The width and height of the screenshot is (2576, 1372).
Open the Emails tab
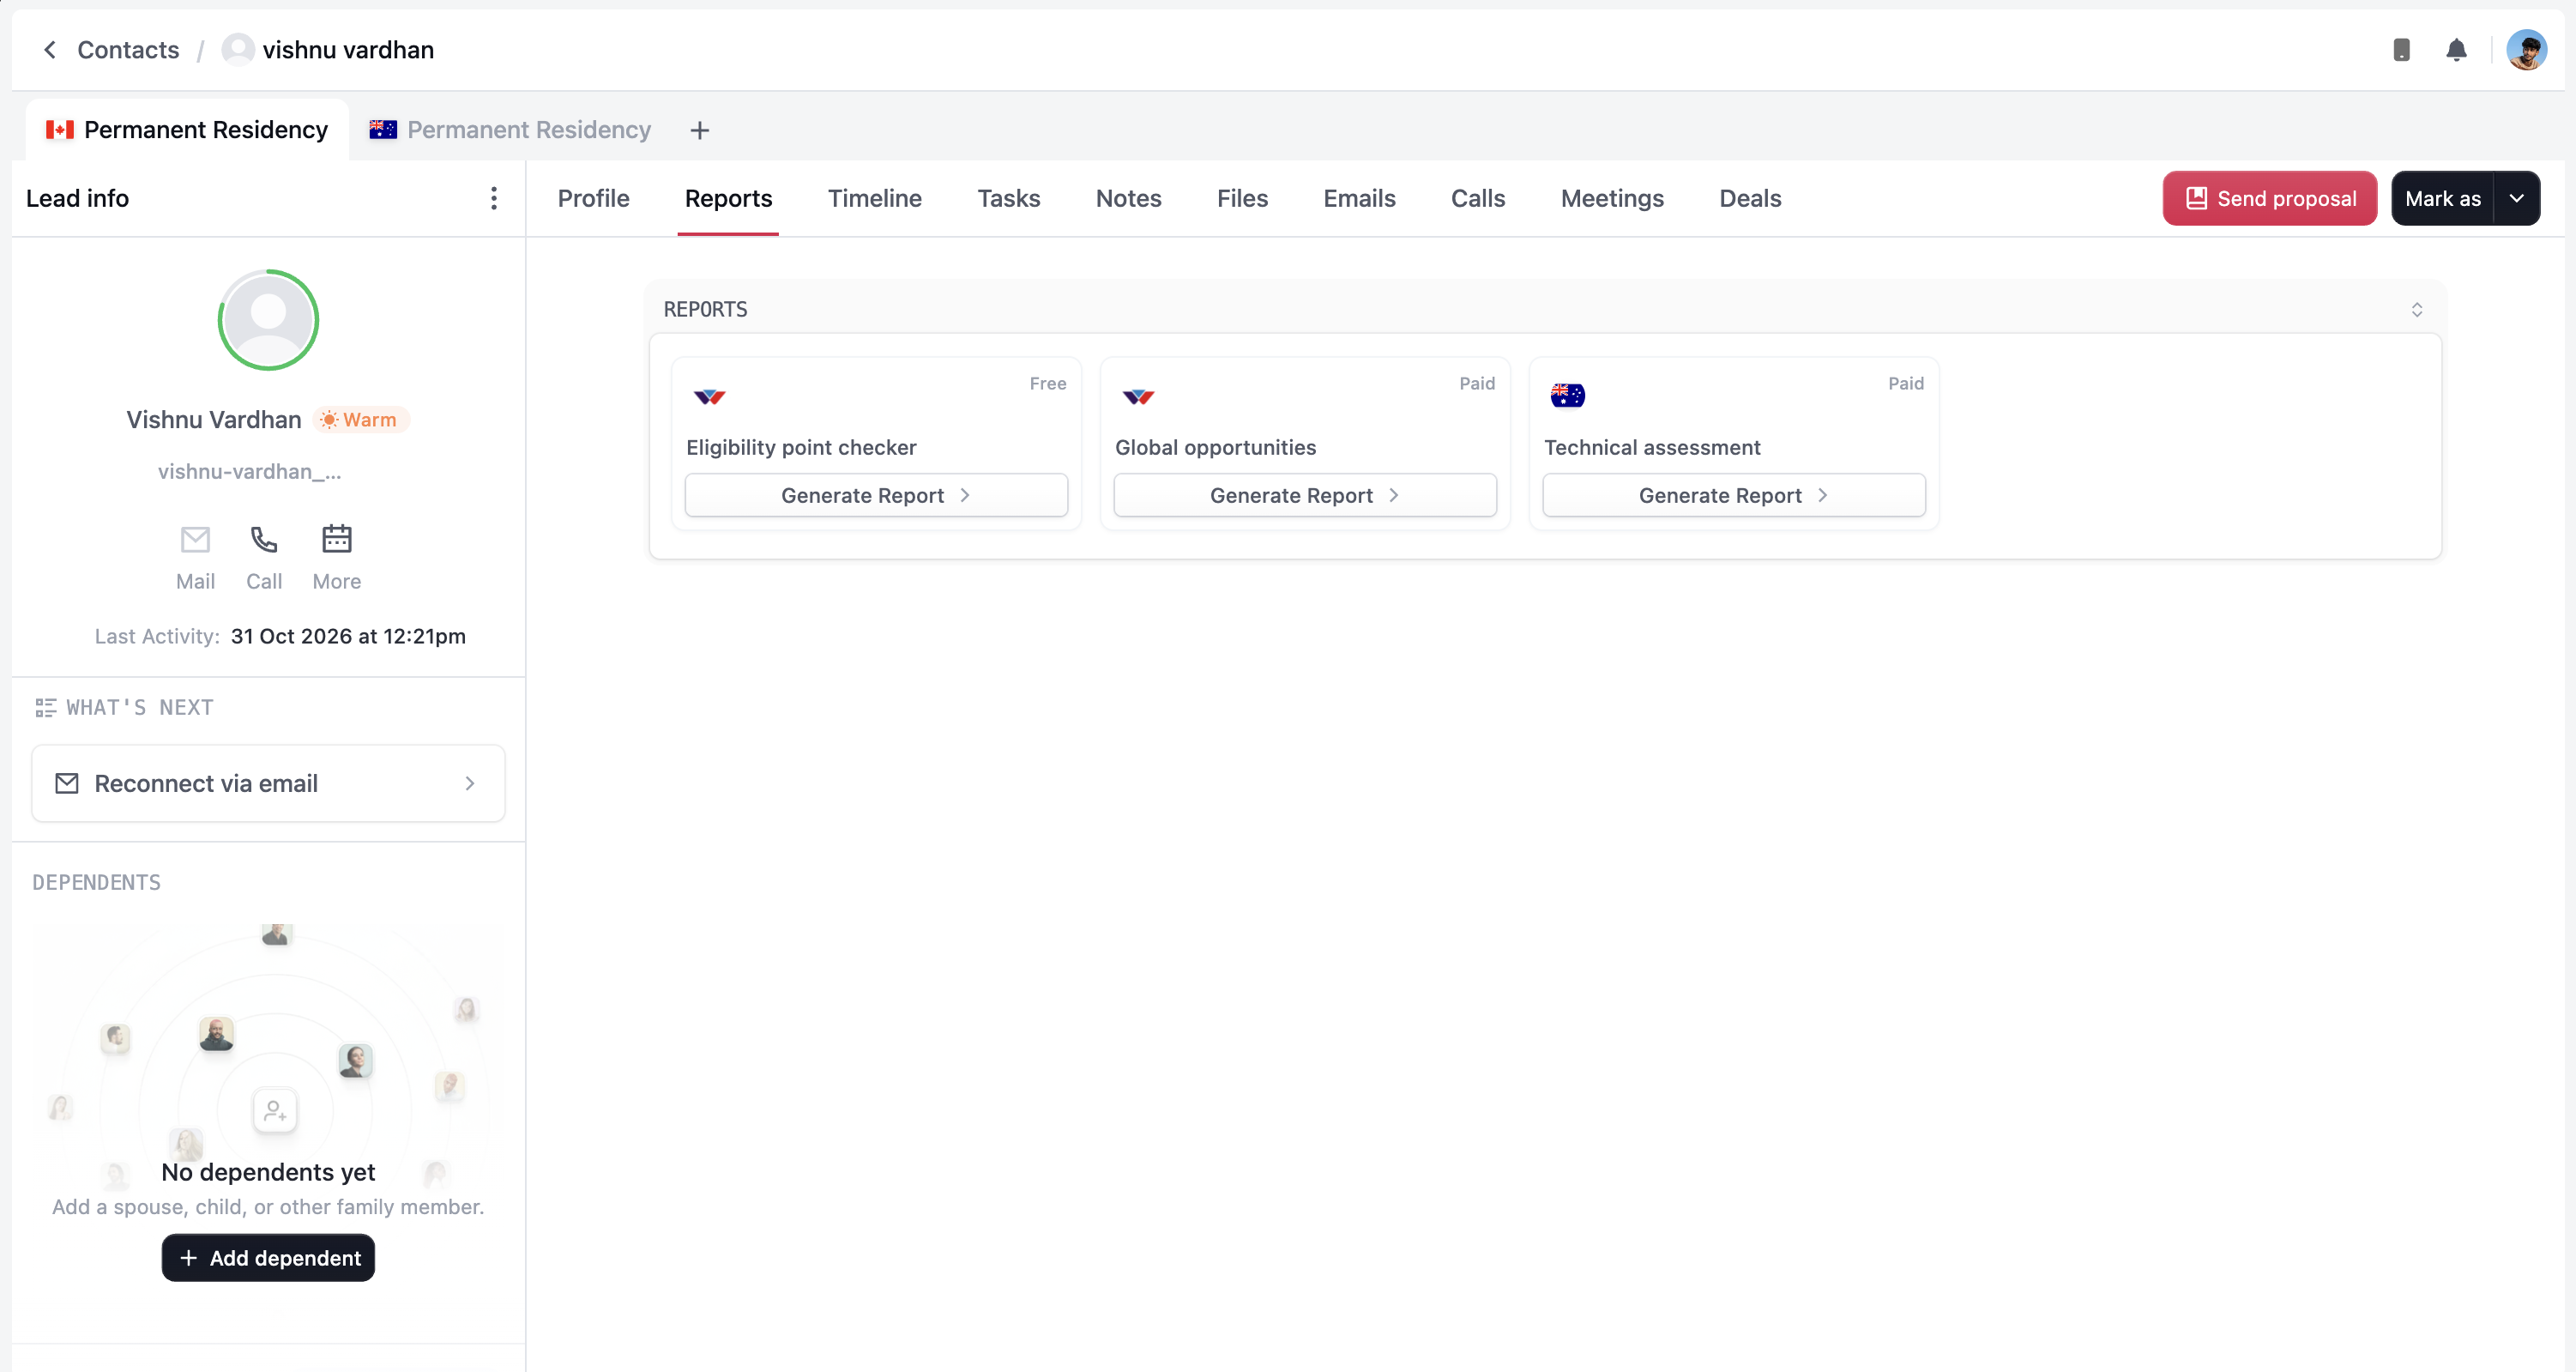point(1359,198)
